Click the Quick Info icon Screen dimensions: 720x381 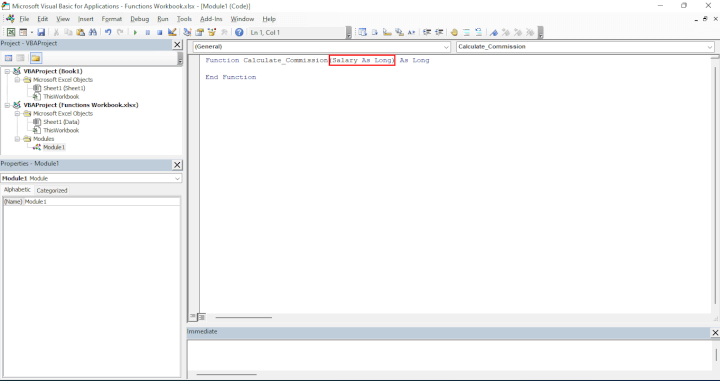point(387,32)
